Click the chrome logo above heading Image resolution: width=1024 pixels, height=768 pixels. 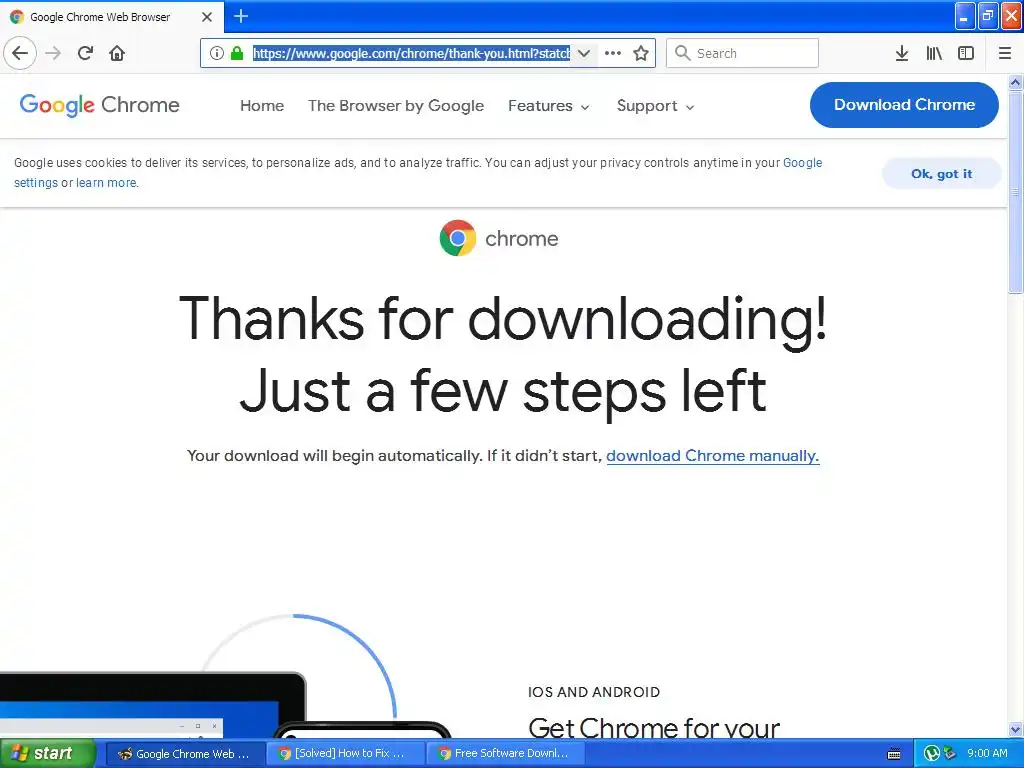499,238
